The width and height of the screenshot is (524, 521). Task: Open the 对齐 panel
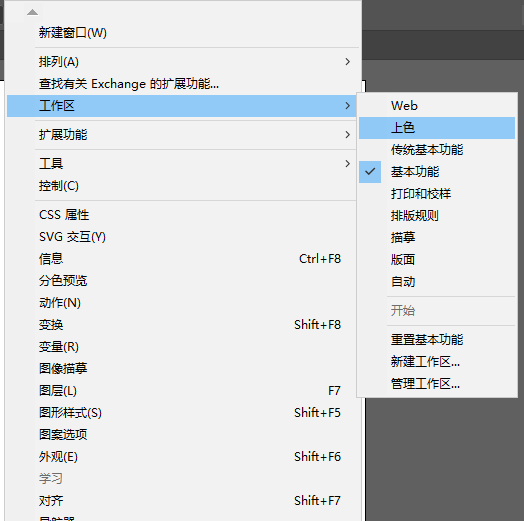pyautogui.click(x=182, y=501)
